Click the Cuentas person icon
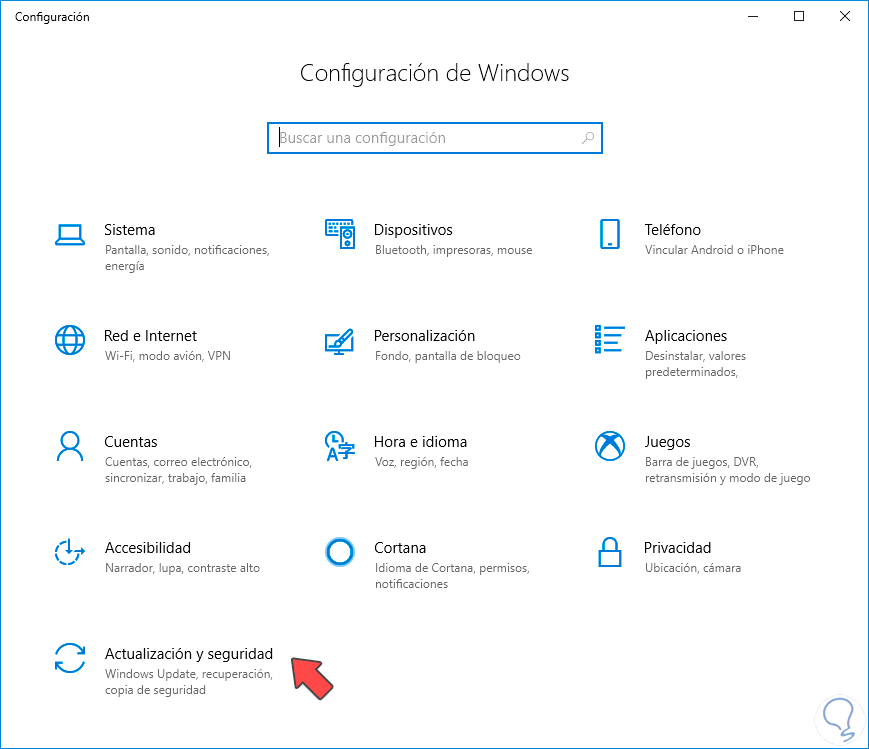 click(x=69, y=446)
